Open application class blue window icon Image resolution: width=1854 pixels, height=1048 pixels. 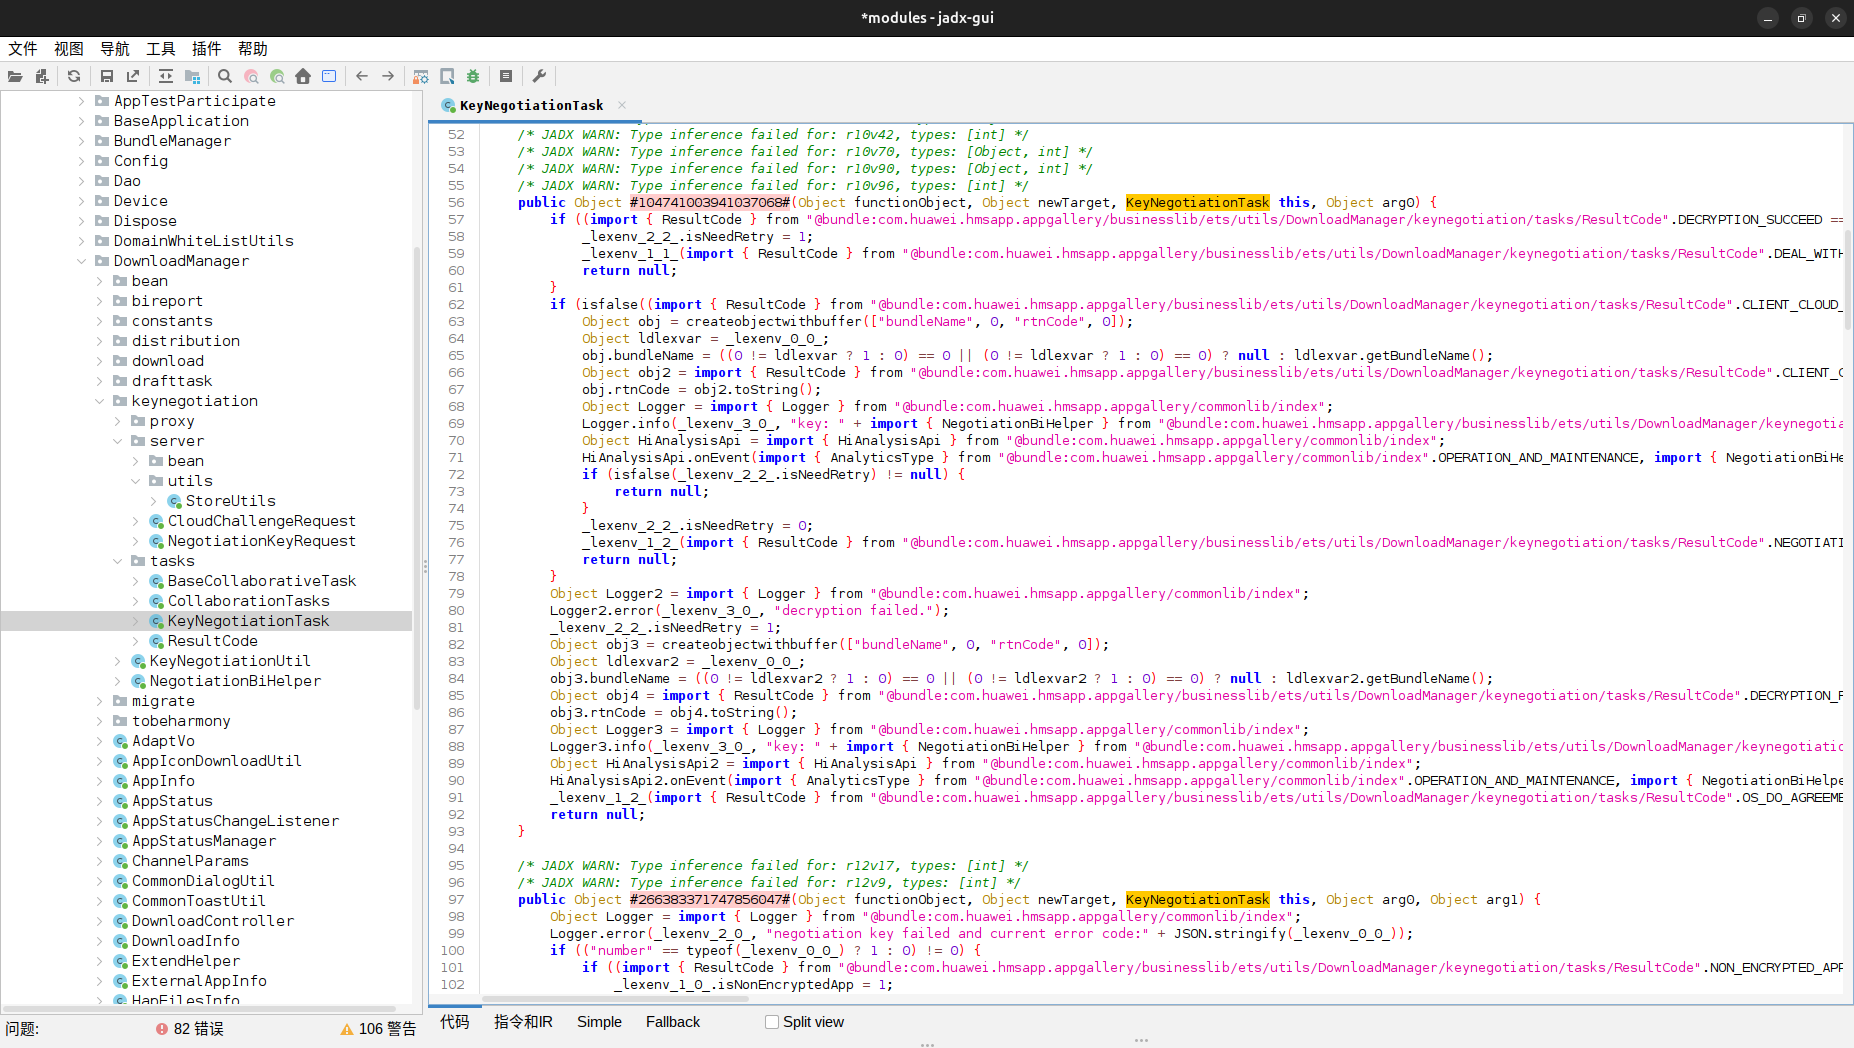[329, 76]
